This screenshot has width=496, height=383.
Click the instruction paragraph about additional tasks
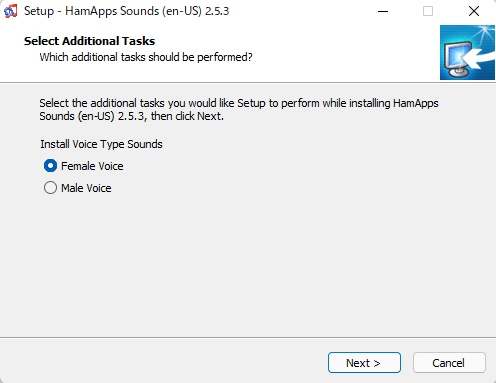(x=239, y=110)
